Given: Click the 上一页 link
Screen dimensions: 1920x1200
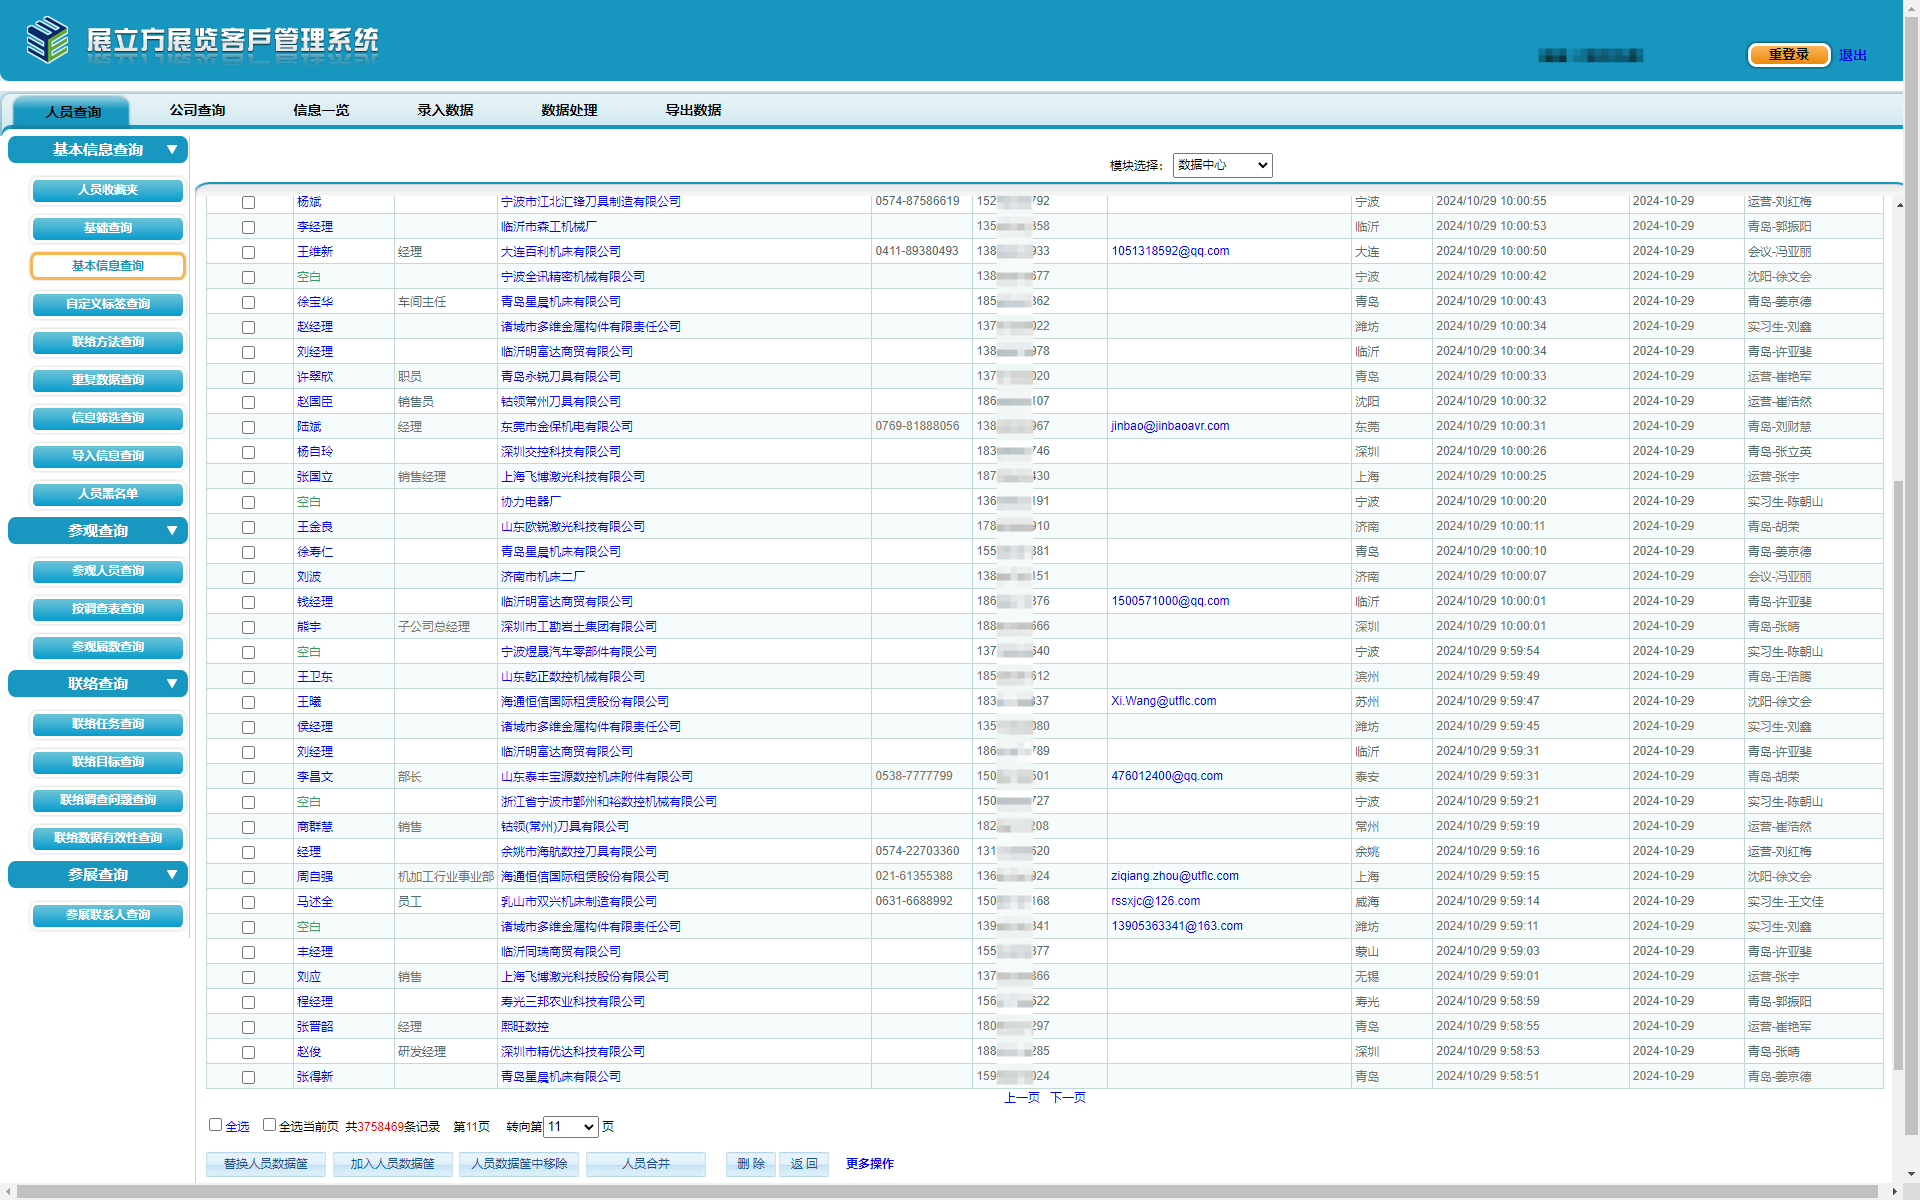Looking at the screenshot, I should click(1022, 1098).
